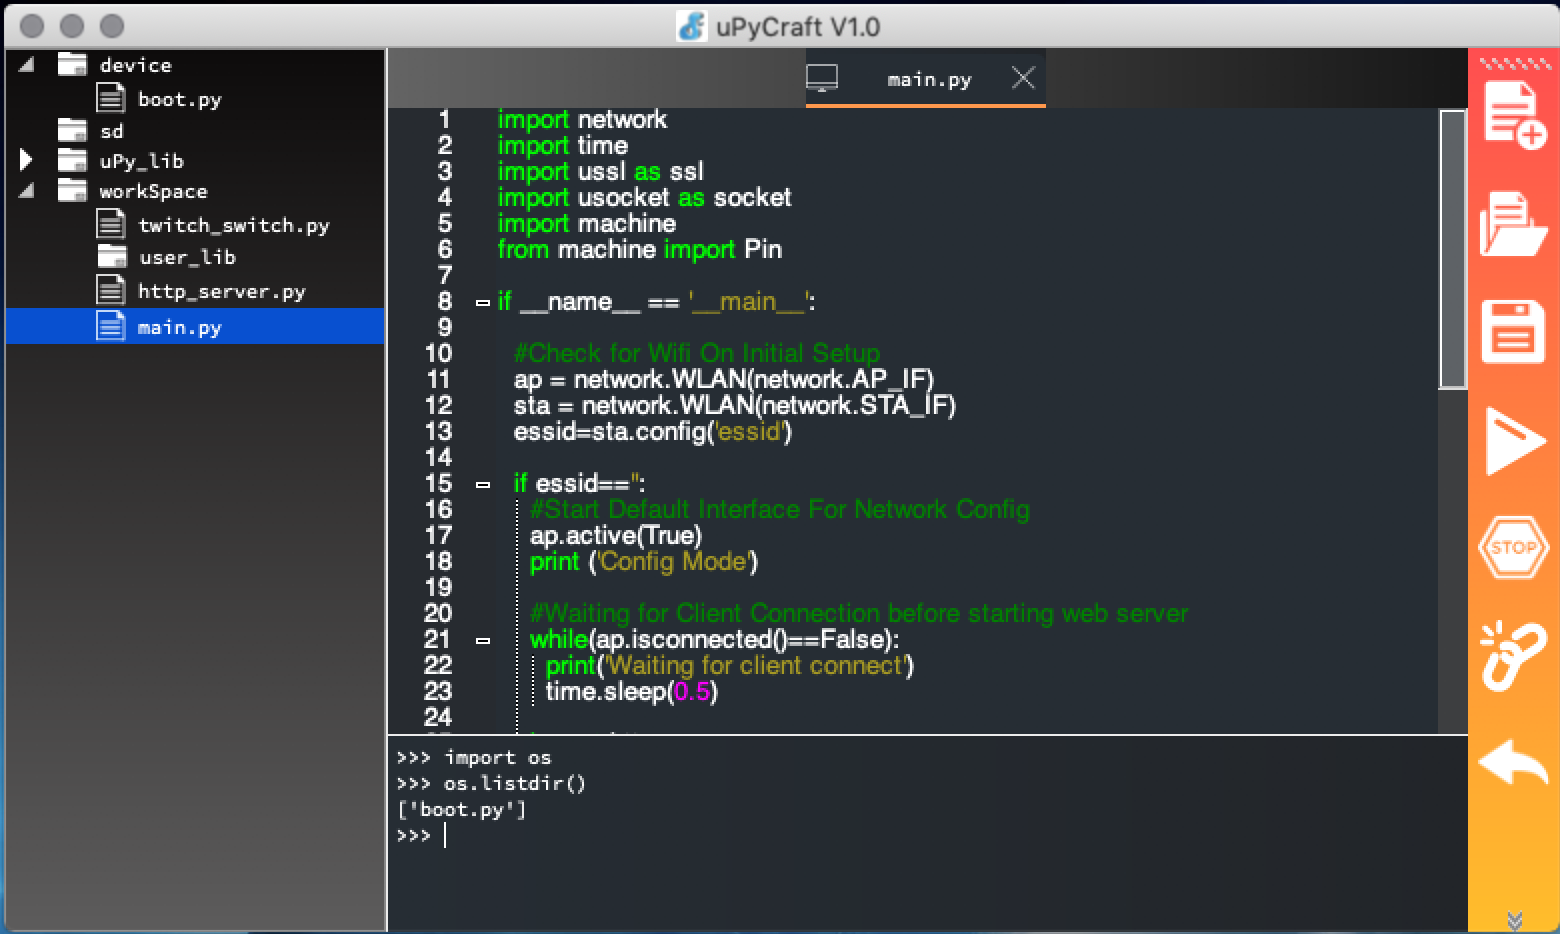The image size is (1560, 934).
Task: Click the user_lib folder icon
Action: [112, 256]
